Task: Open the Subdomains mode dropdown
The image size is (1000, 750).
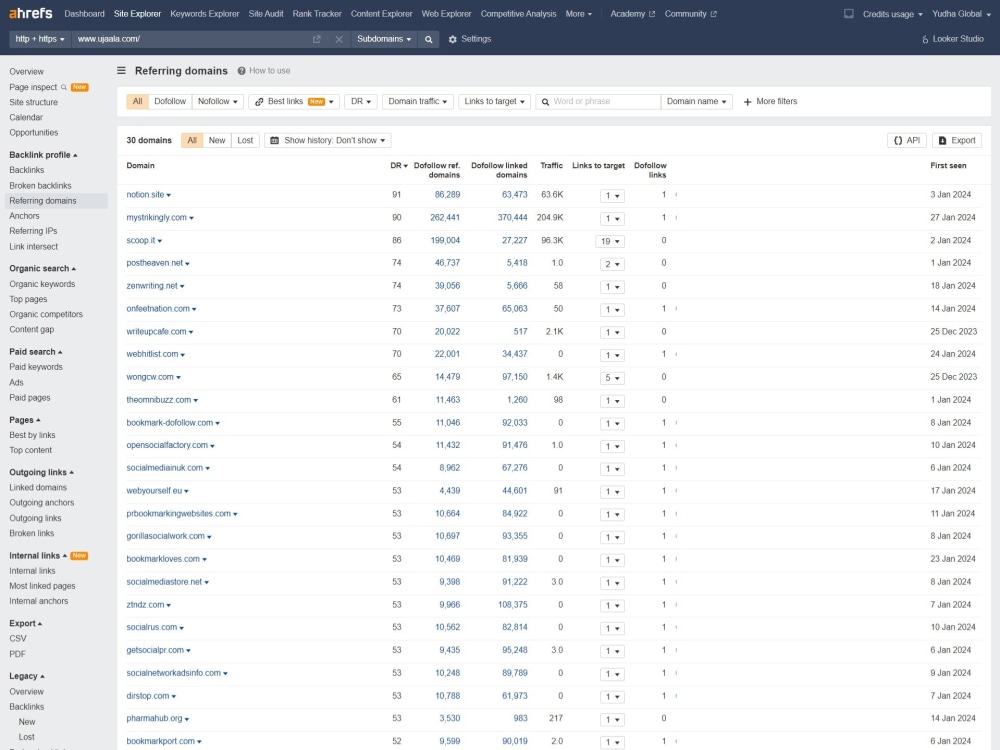Action: (x=383, y=39)
